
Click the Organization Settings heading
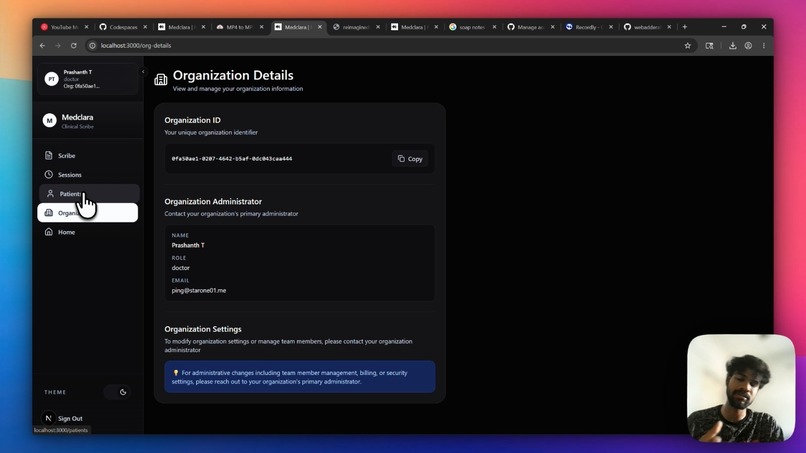203,329
